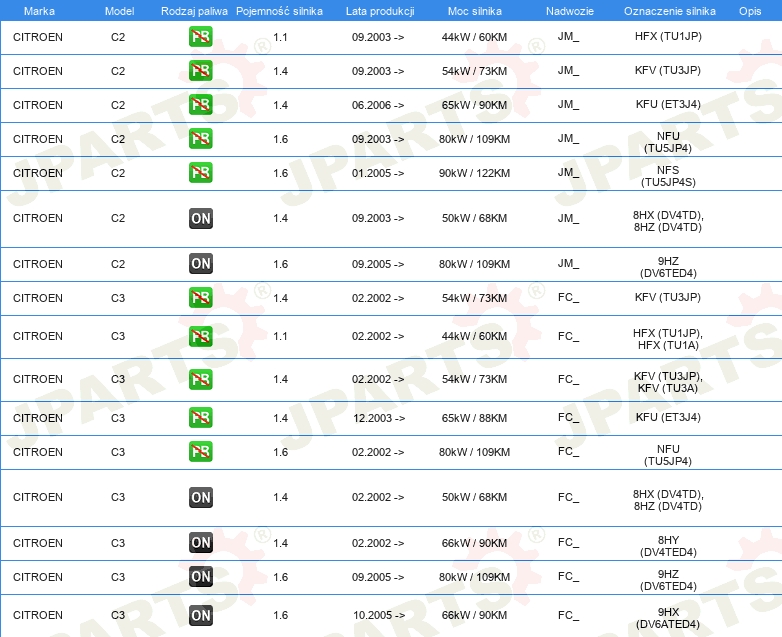Image resolution: width=782 pixels, height=637 pixels.
Task: Select CITROEN in the NFS (TU5JP4S) row
Action: point(38,173)
